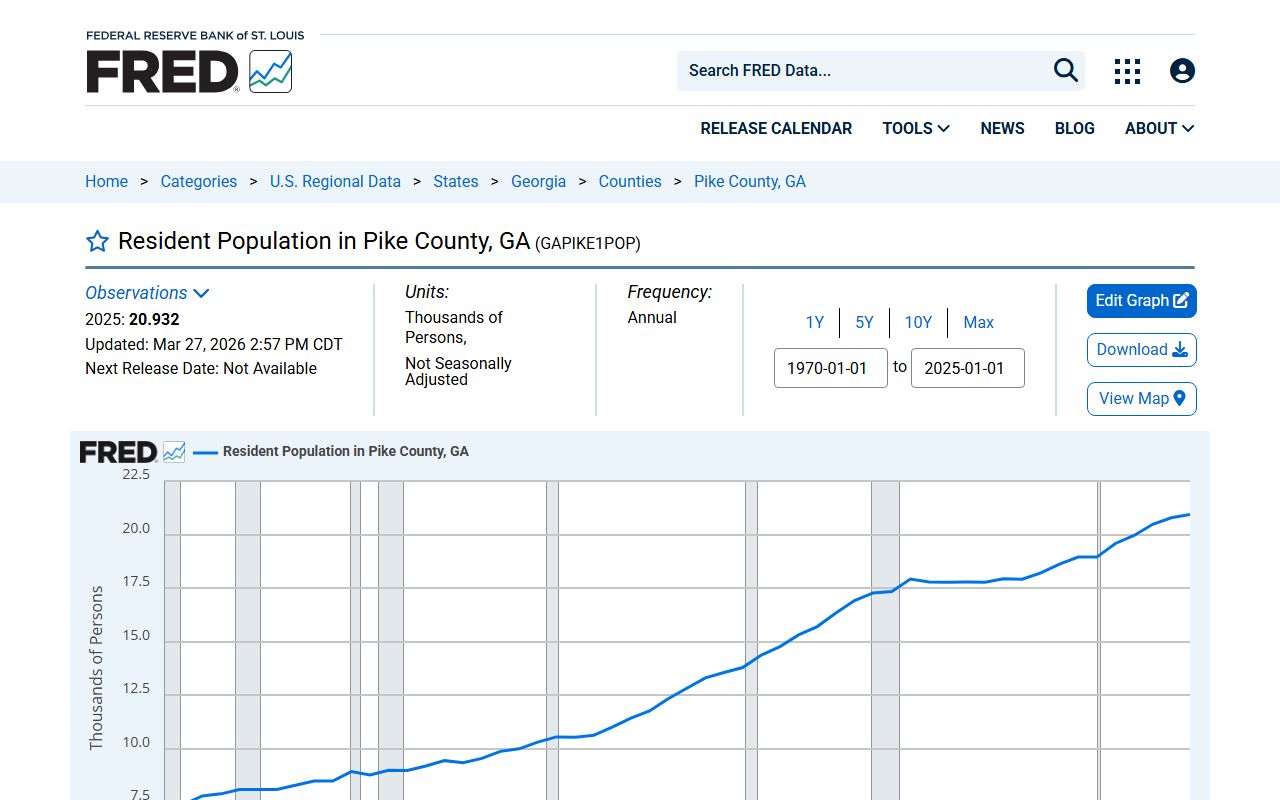1280x800 pixels.
Task: Expand the Tools menu
Action: pos(916,128)
